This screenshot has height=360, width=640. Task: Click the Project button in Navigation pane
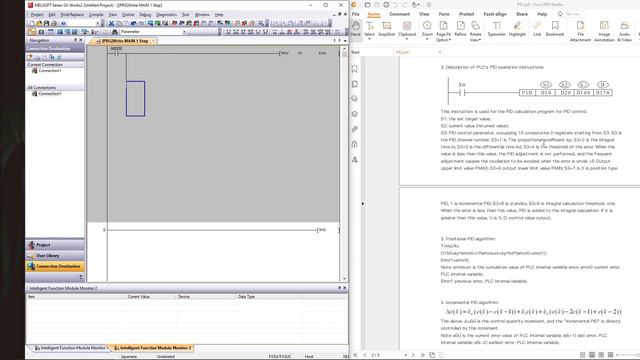[55, 245]
